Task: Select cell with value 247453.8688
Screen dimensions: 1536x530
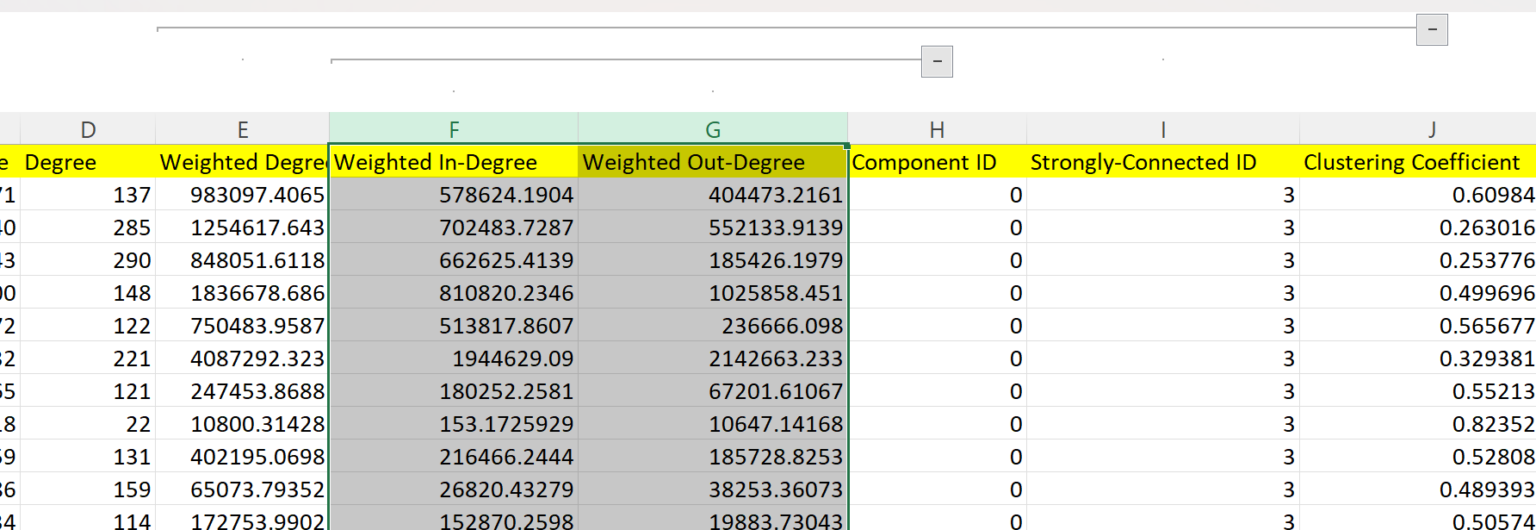Action: click(x=242, y=391)
